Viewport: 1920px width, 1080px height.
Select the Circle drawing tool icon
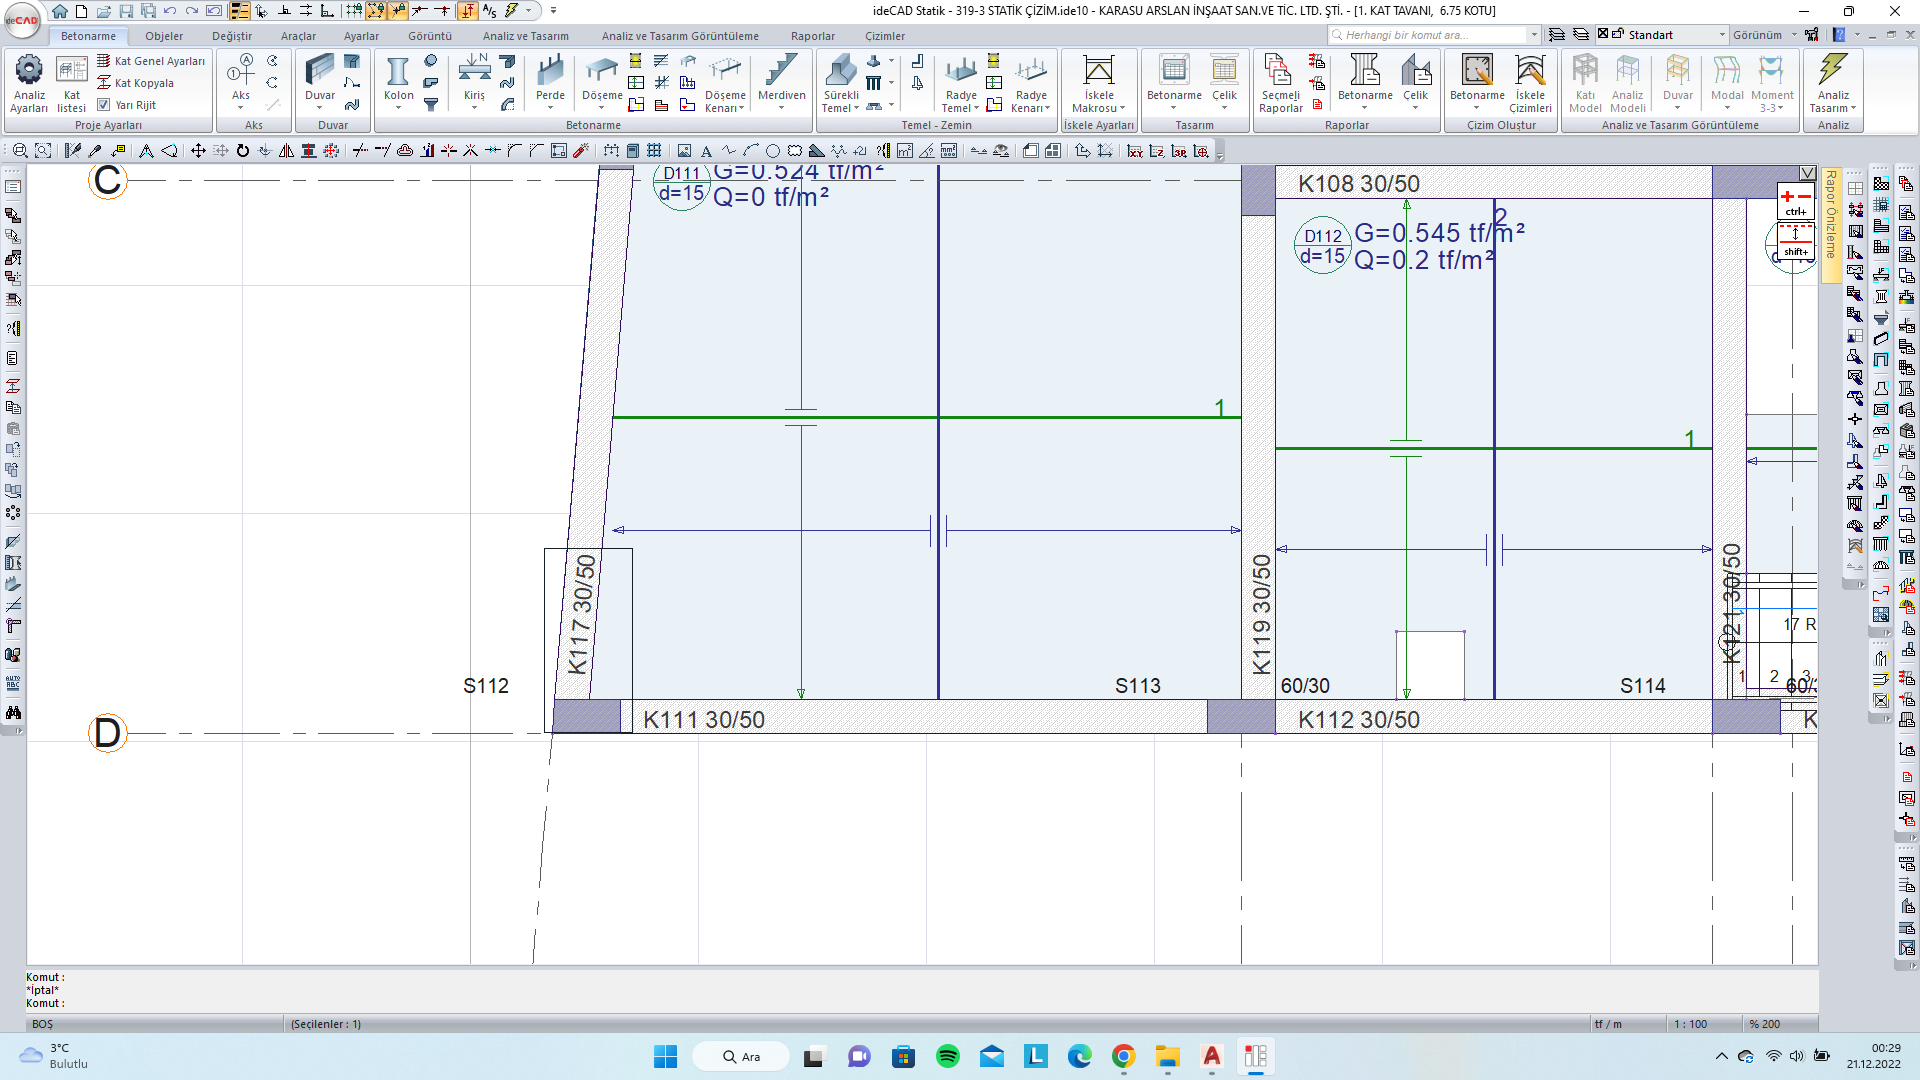(x=773, y=151)
